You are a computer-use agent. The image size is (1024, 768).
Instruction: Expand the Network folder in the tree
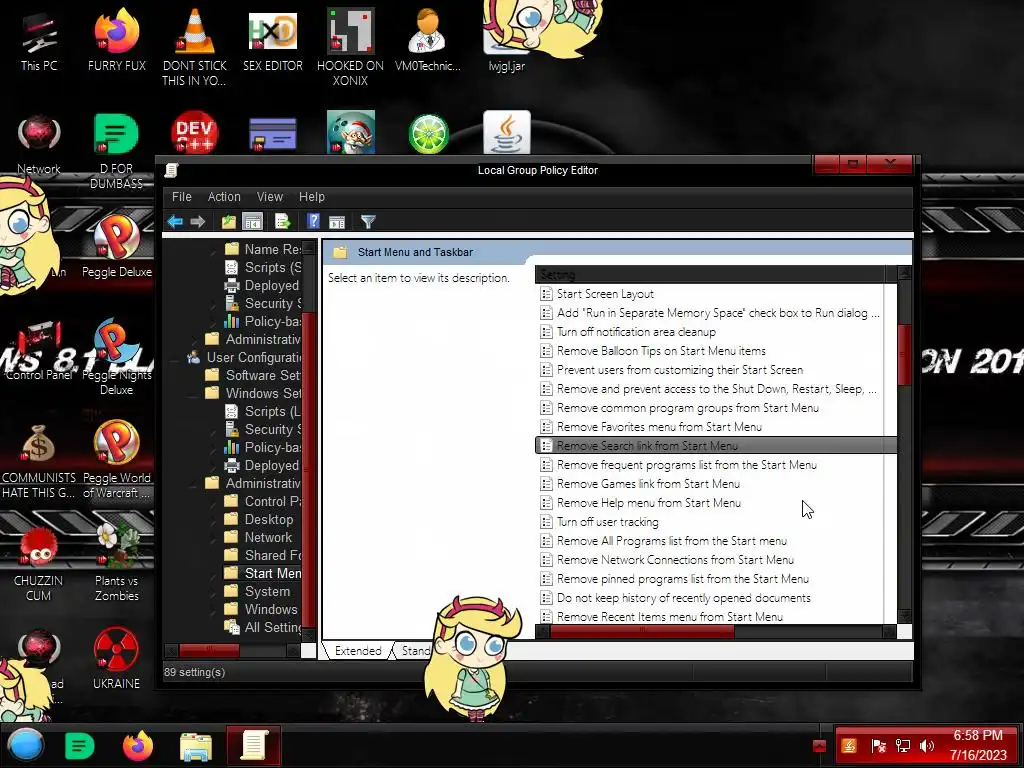pos(213,537)
